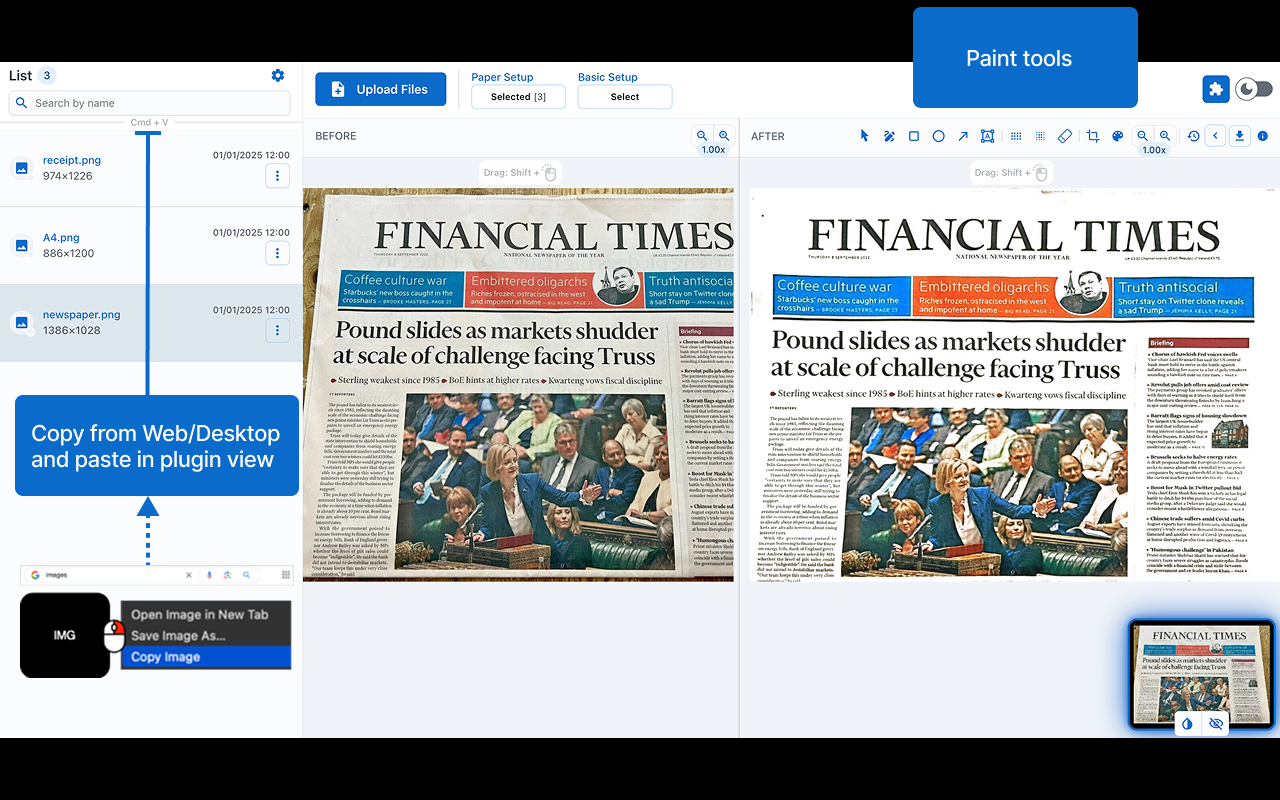The image size is (1280, 800).
Task: Click the 886×1200 dimensions text
Action: coord(68,253)
